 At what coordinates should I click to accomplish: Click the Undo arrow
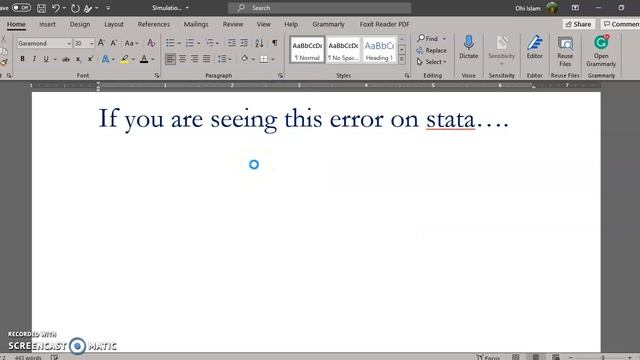coord(56,8)
